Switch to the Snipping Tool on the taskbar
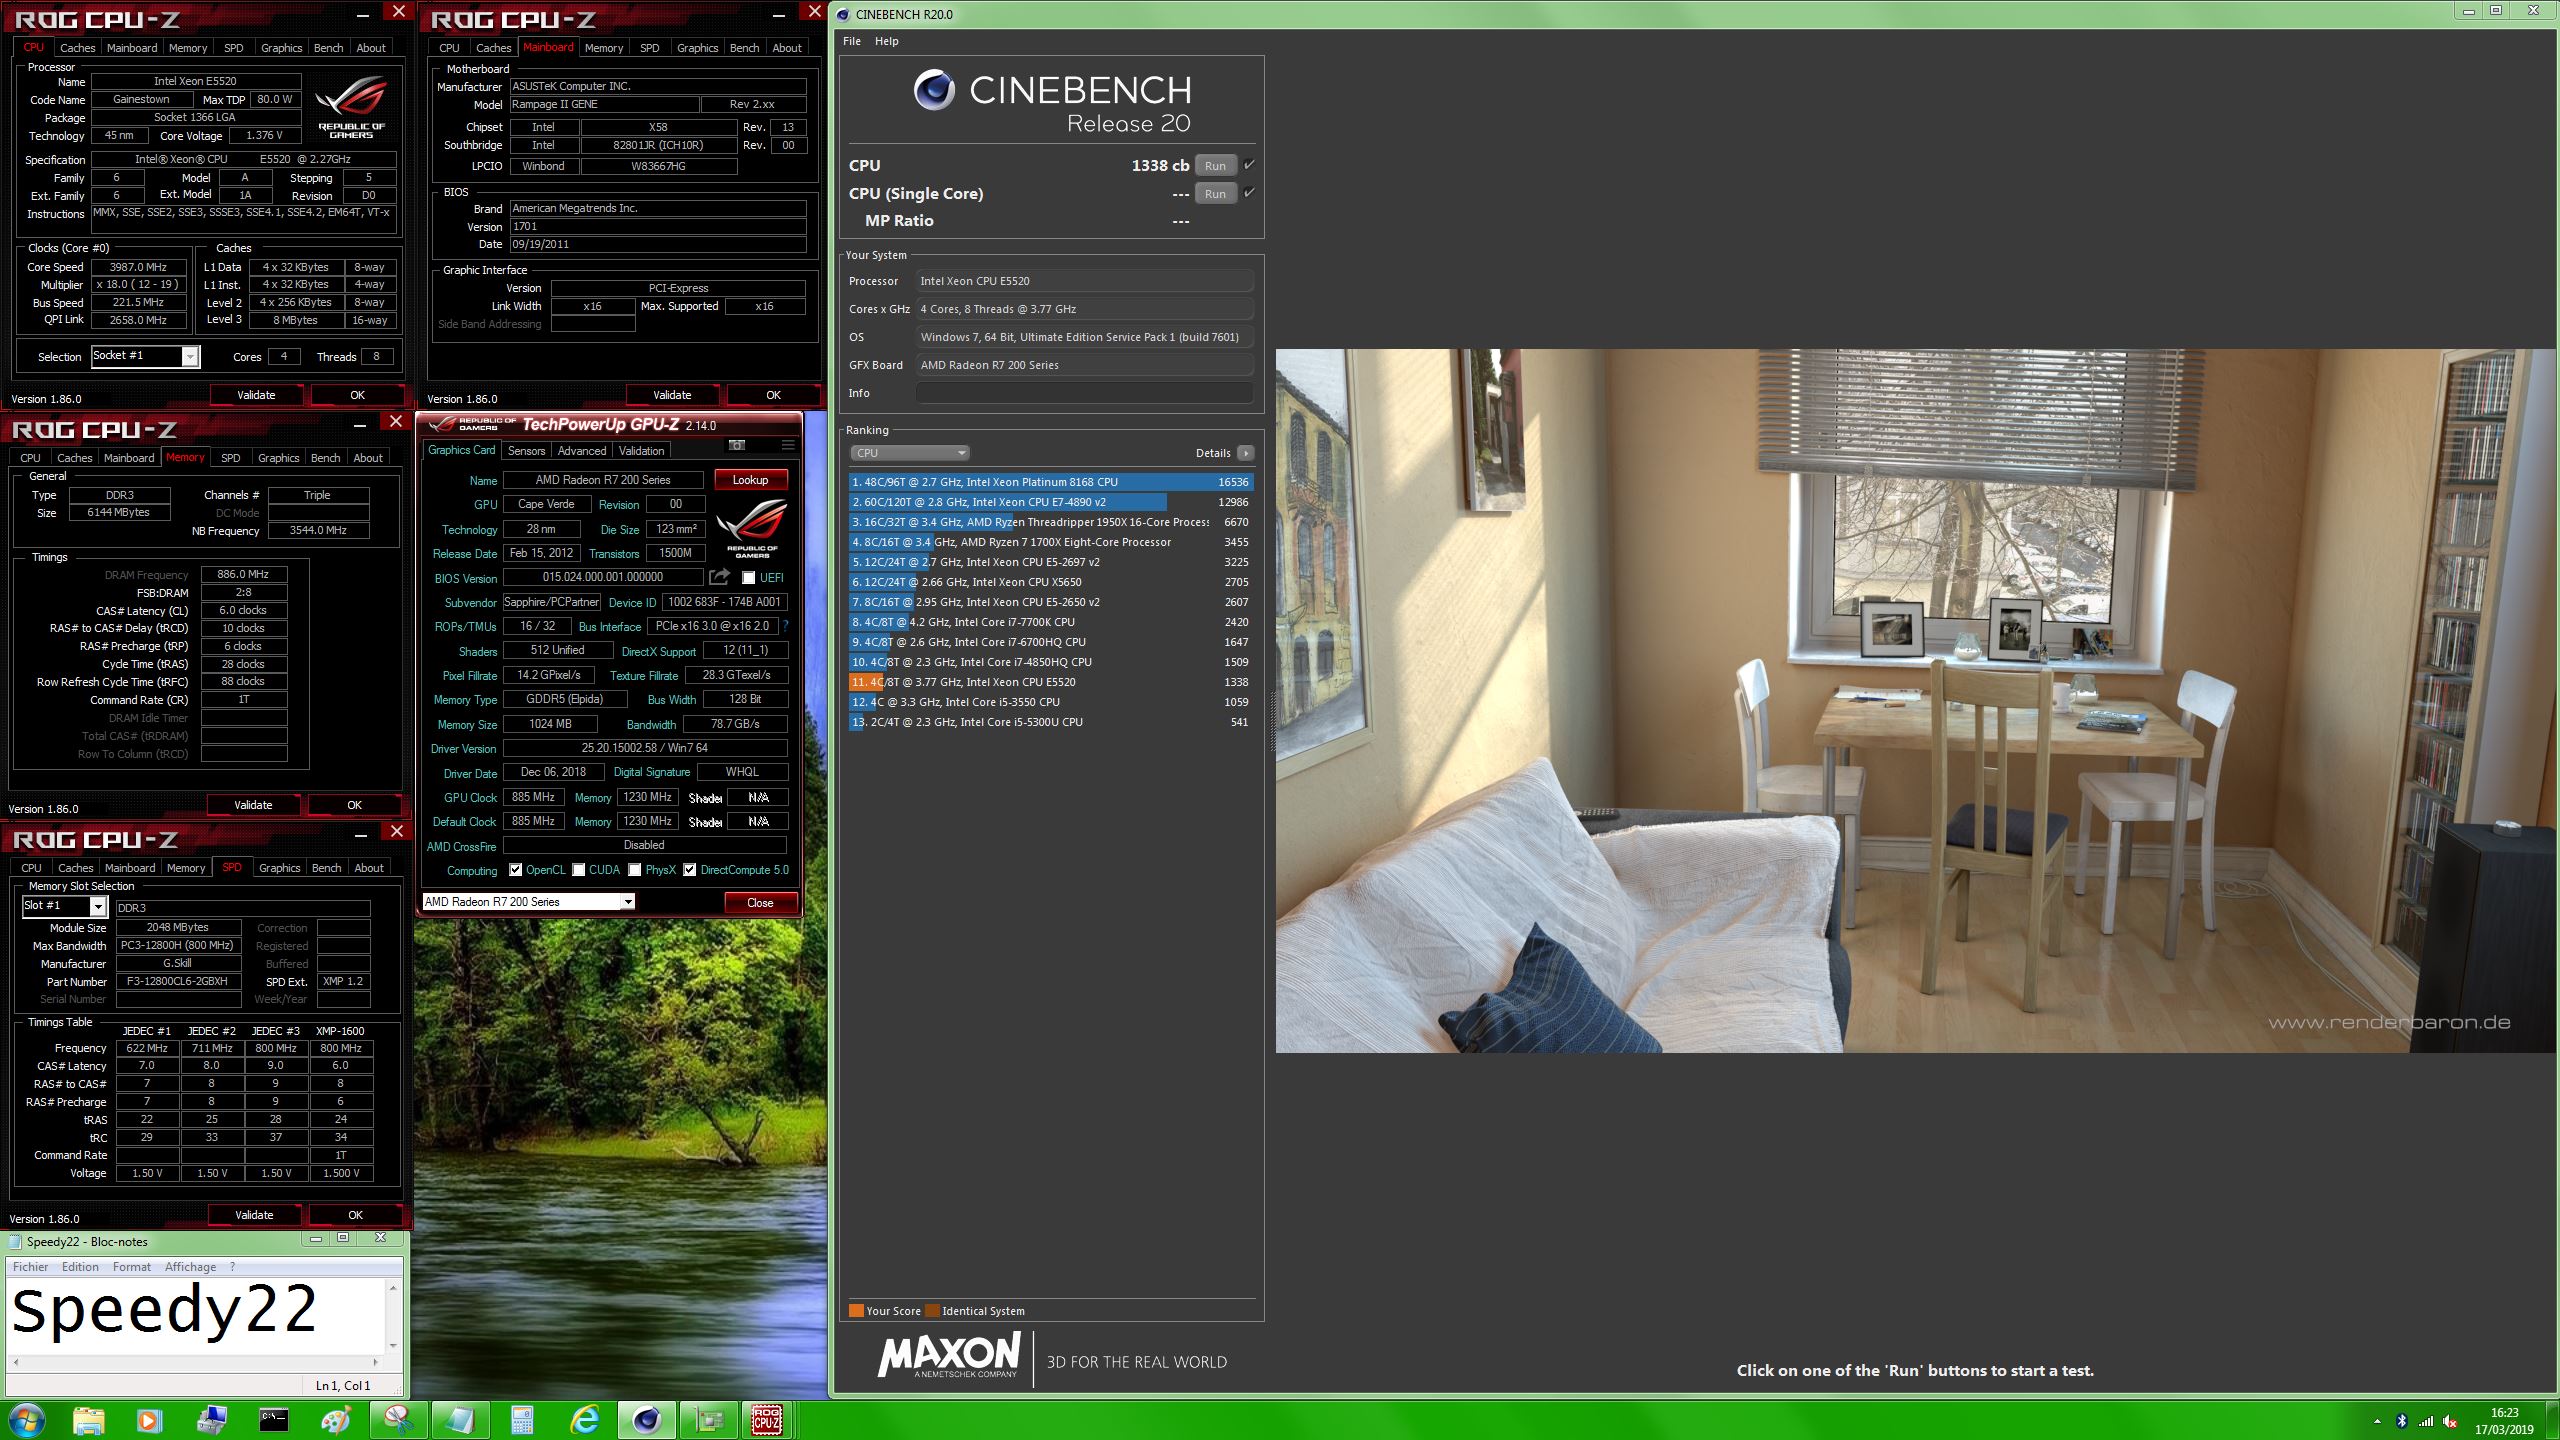 tap(398, 1420)
